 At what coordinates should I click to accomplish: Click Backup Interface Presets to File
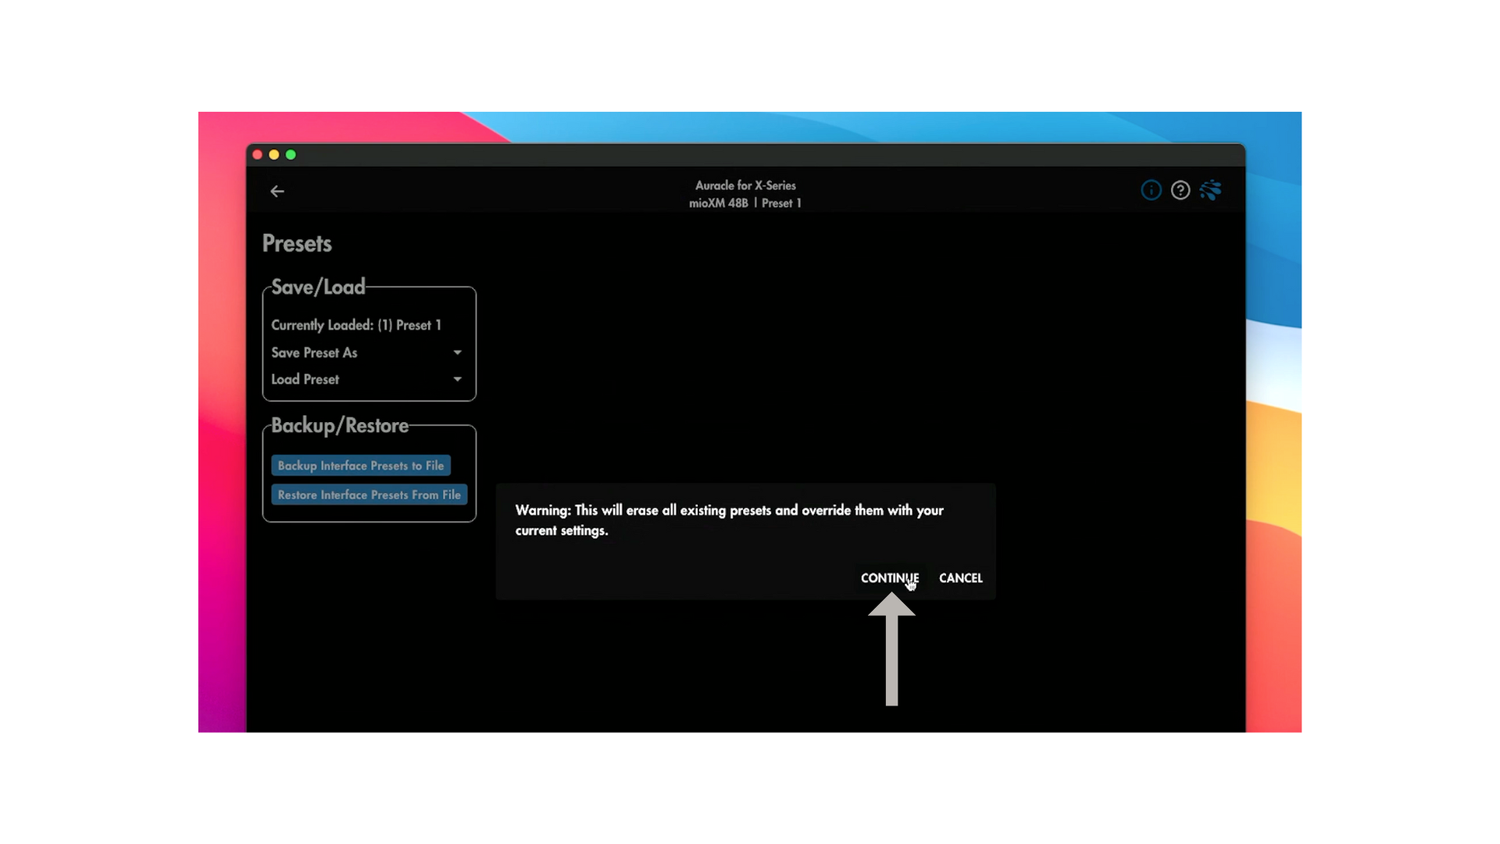360,465
